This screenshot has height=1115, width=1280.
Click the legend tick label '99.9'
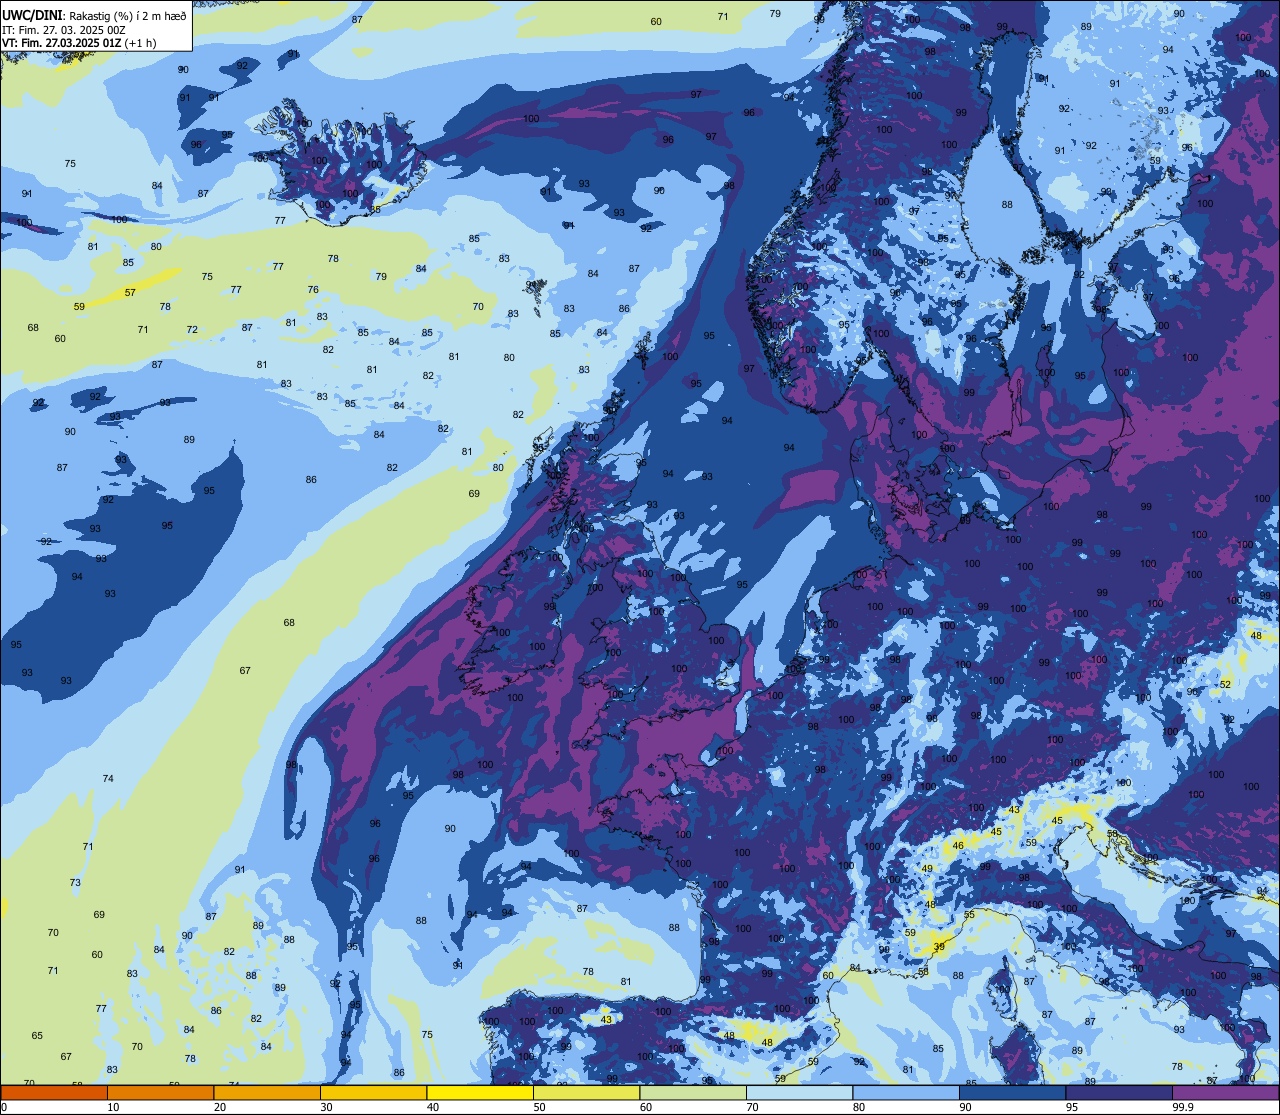1183,1107
